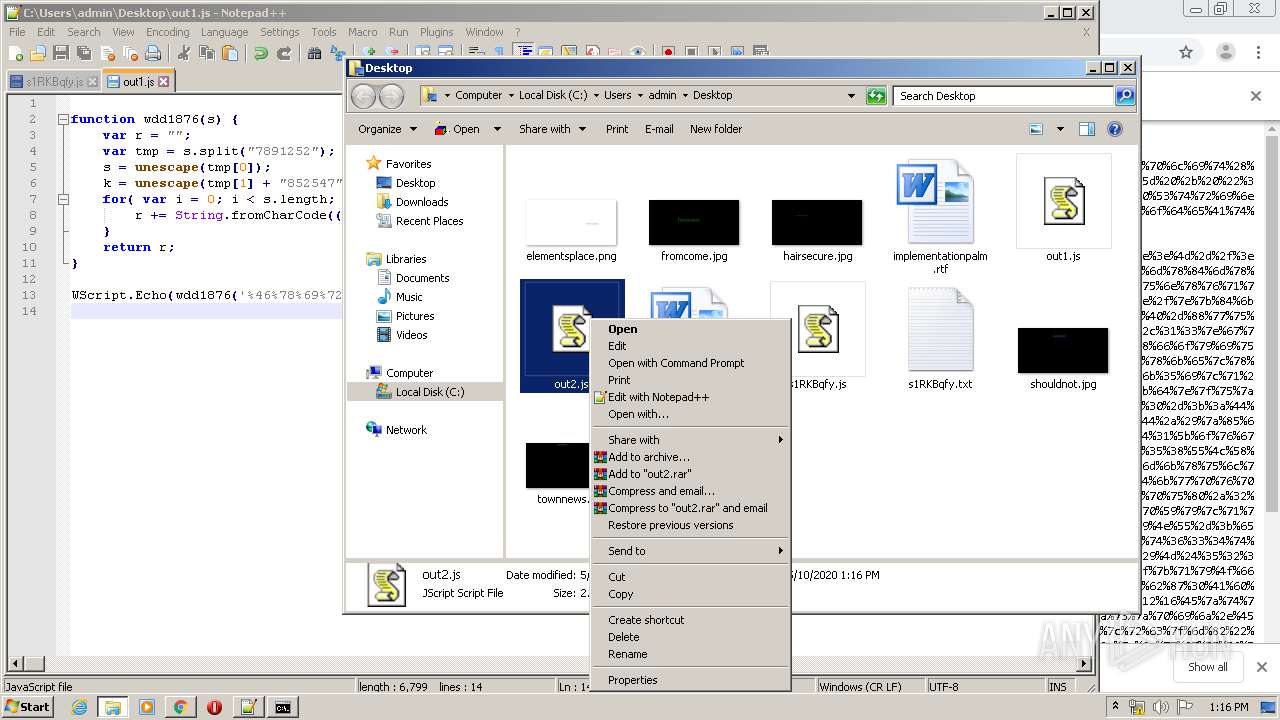Viewport: 1280px width, 720px height.
Task: Select the s1RKBqfy.txt file icon
Action: (940, 330)
